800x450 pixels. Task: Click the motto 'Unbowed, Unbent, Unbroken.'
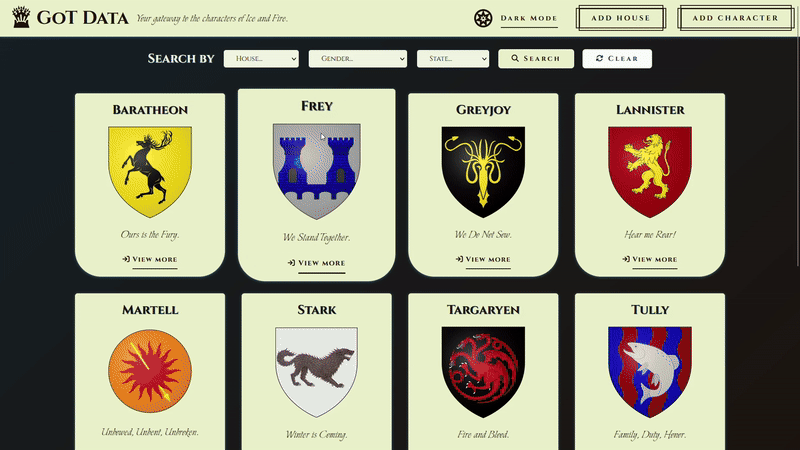click(x=150, y=432)
